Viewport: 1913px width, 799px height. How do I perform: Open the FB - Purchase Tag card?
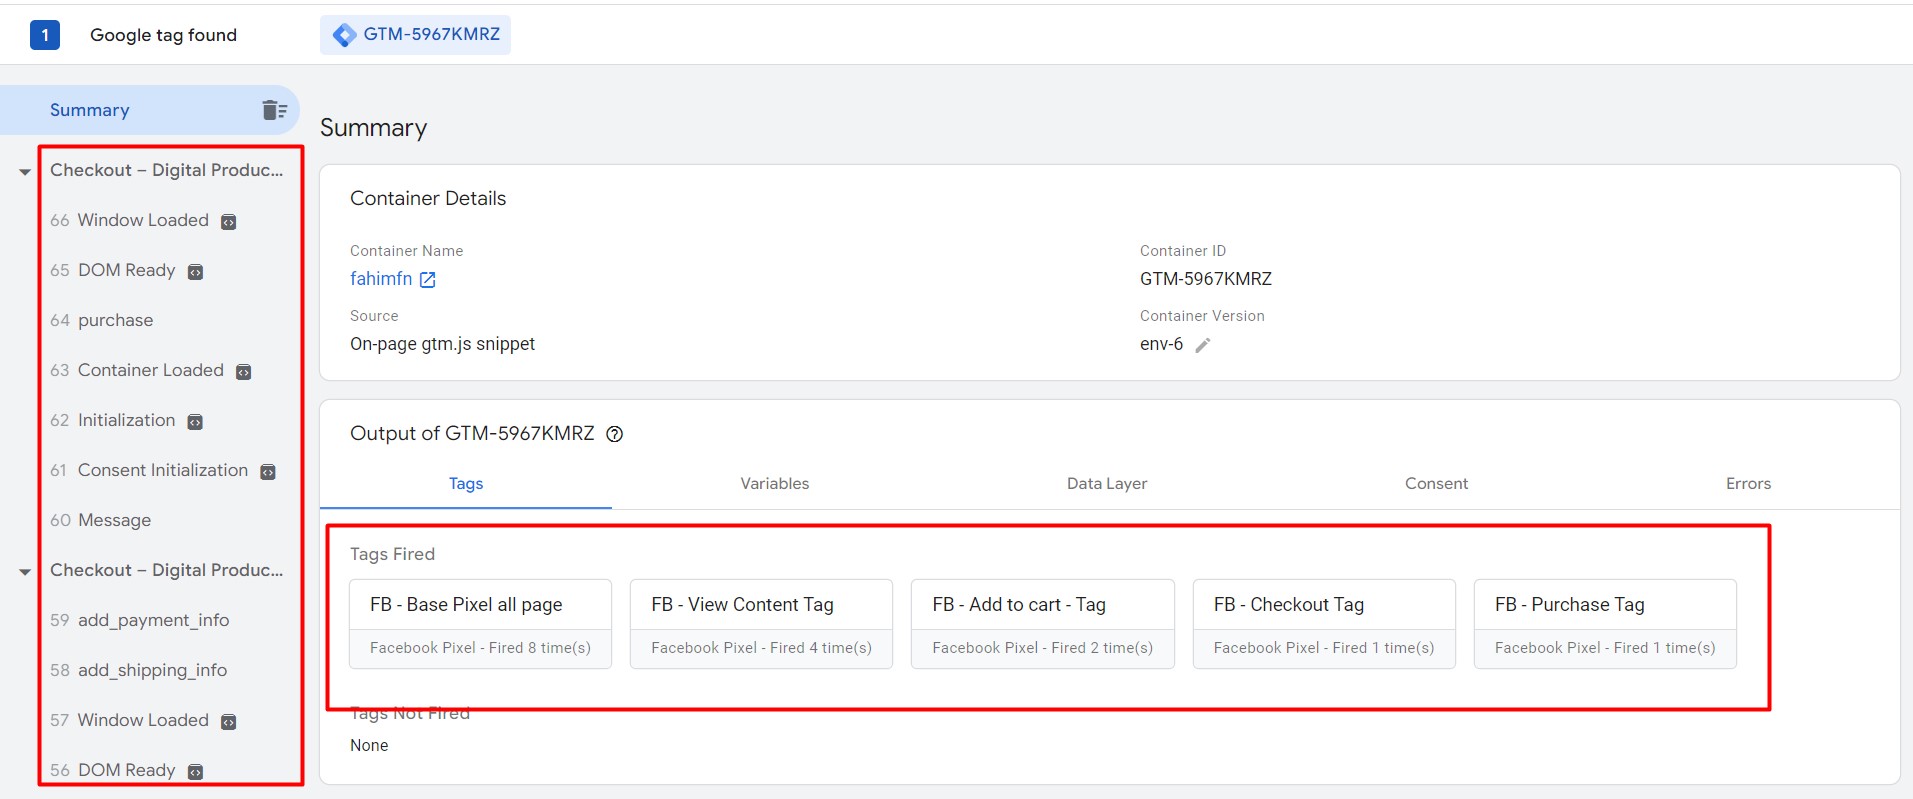[x=1605, y=624]
